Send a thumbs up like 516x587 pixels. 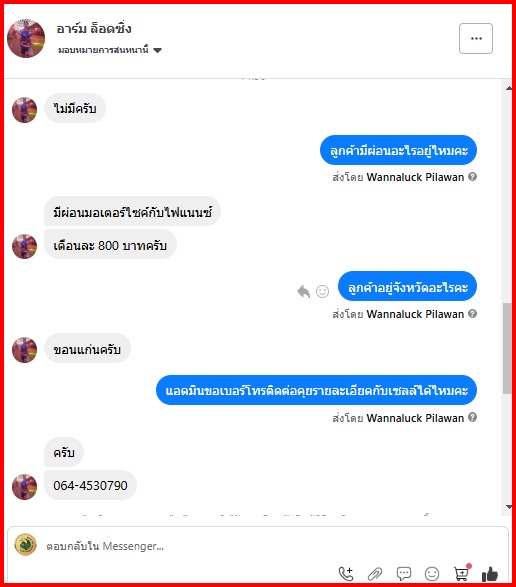click(489, 573)
